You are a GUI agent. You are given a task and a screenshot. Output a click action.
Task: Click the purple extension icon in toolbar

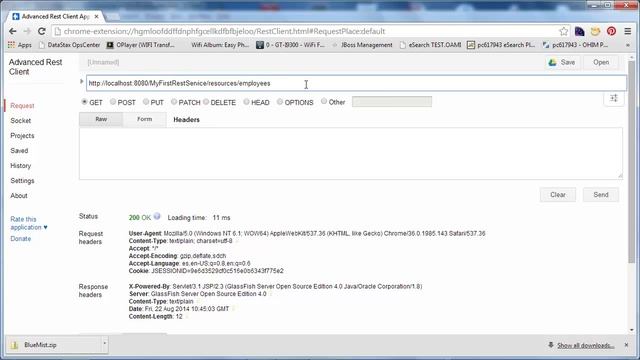579,31
